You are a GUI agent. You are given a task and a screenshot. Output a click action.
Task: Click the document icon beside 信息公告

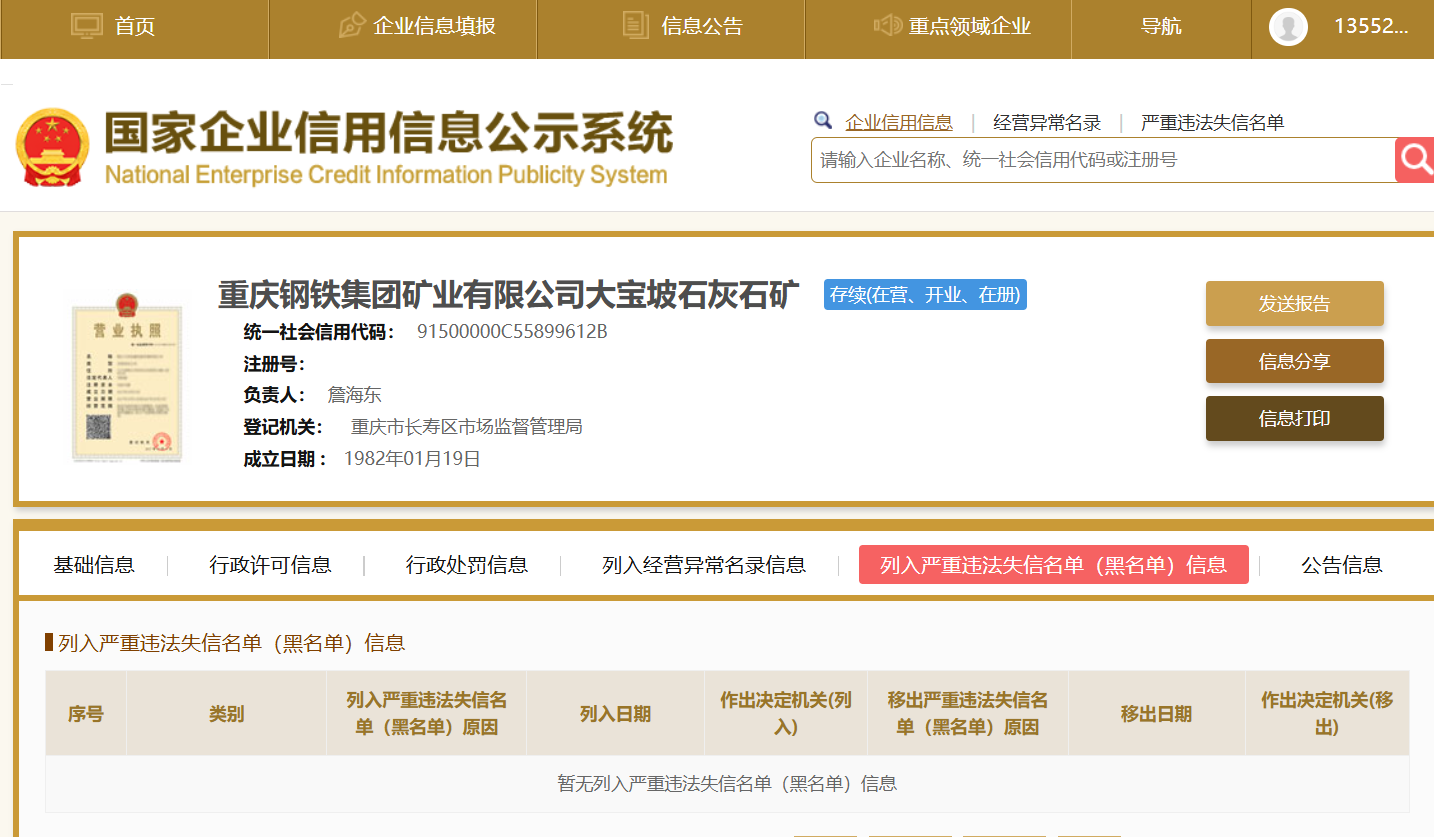coord(635,25)
